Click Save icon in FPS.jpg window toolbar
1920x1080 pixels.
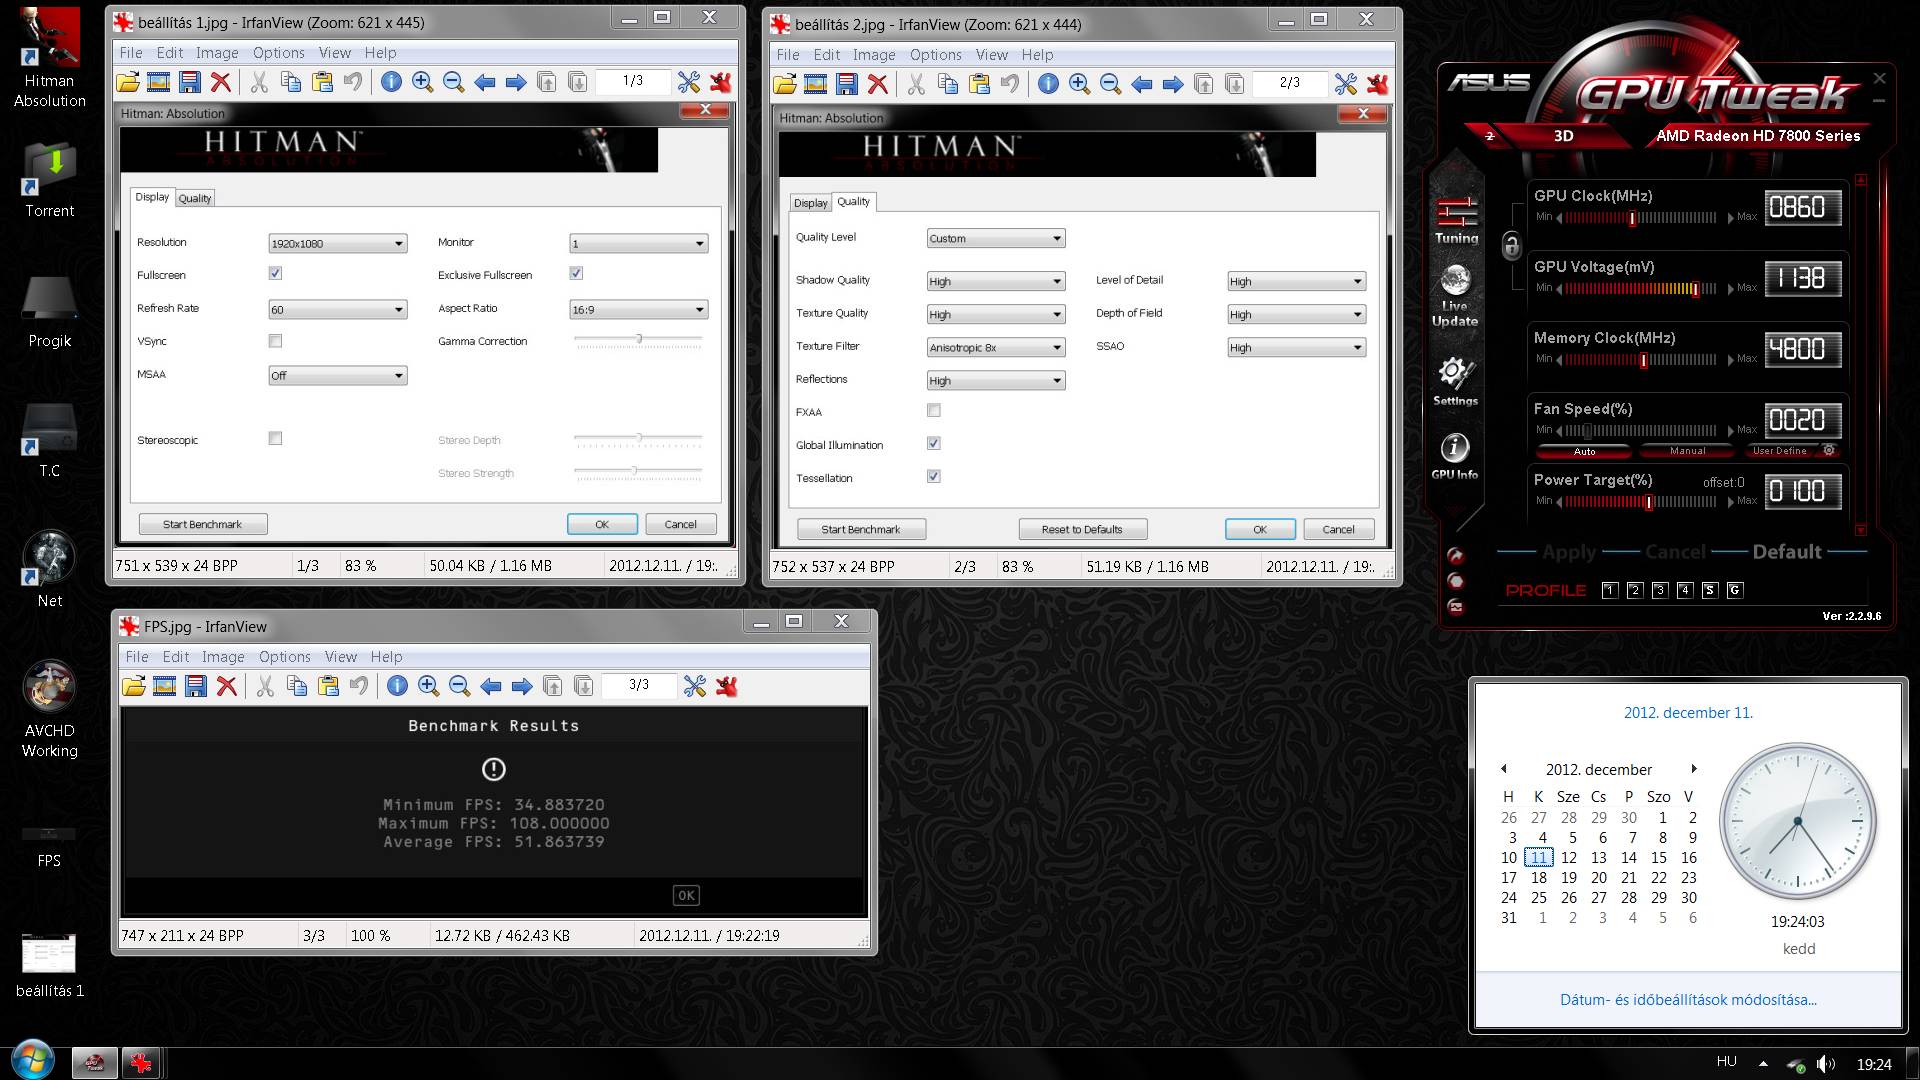[x=196, y=686]
